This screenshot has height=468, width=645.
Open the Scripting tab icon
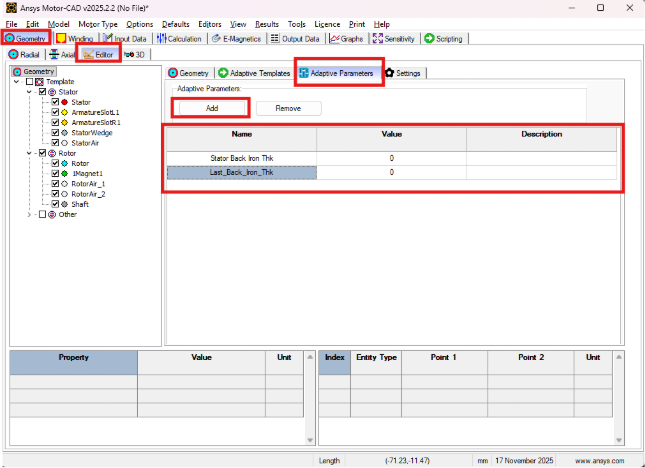[429, 38]
